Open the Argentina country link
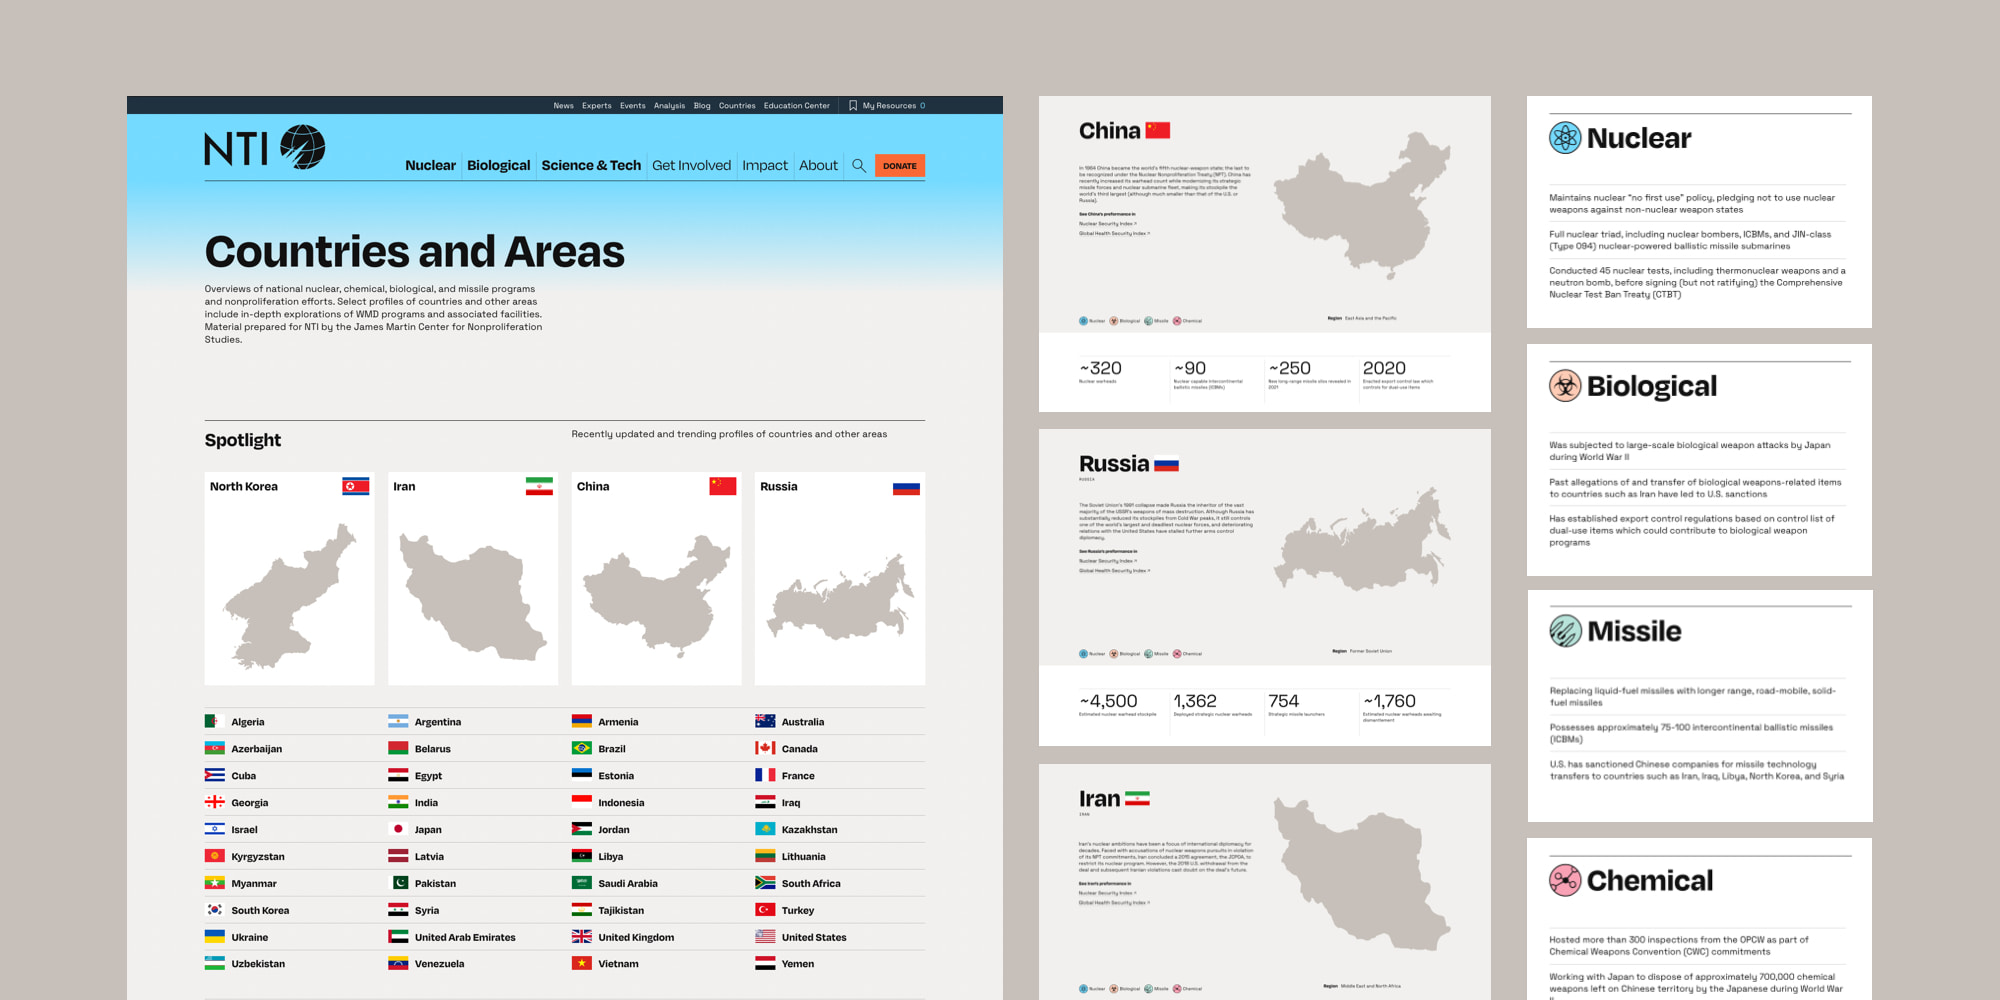2000x1000 pixels. coord(438,722)
